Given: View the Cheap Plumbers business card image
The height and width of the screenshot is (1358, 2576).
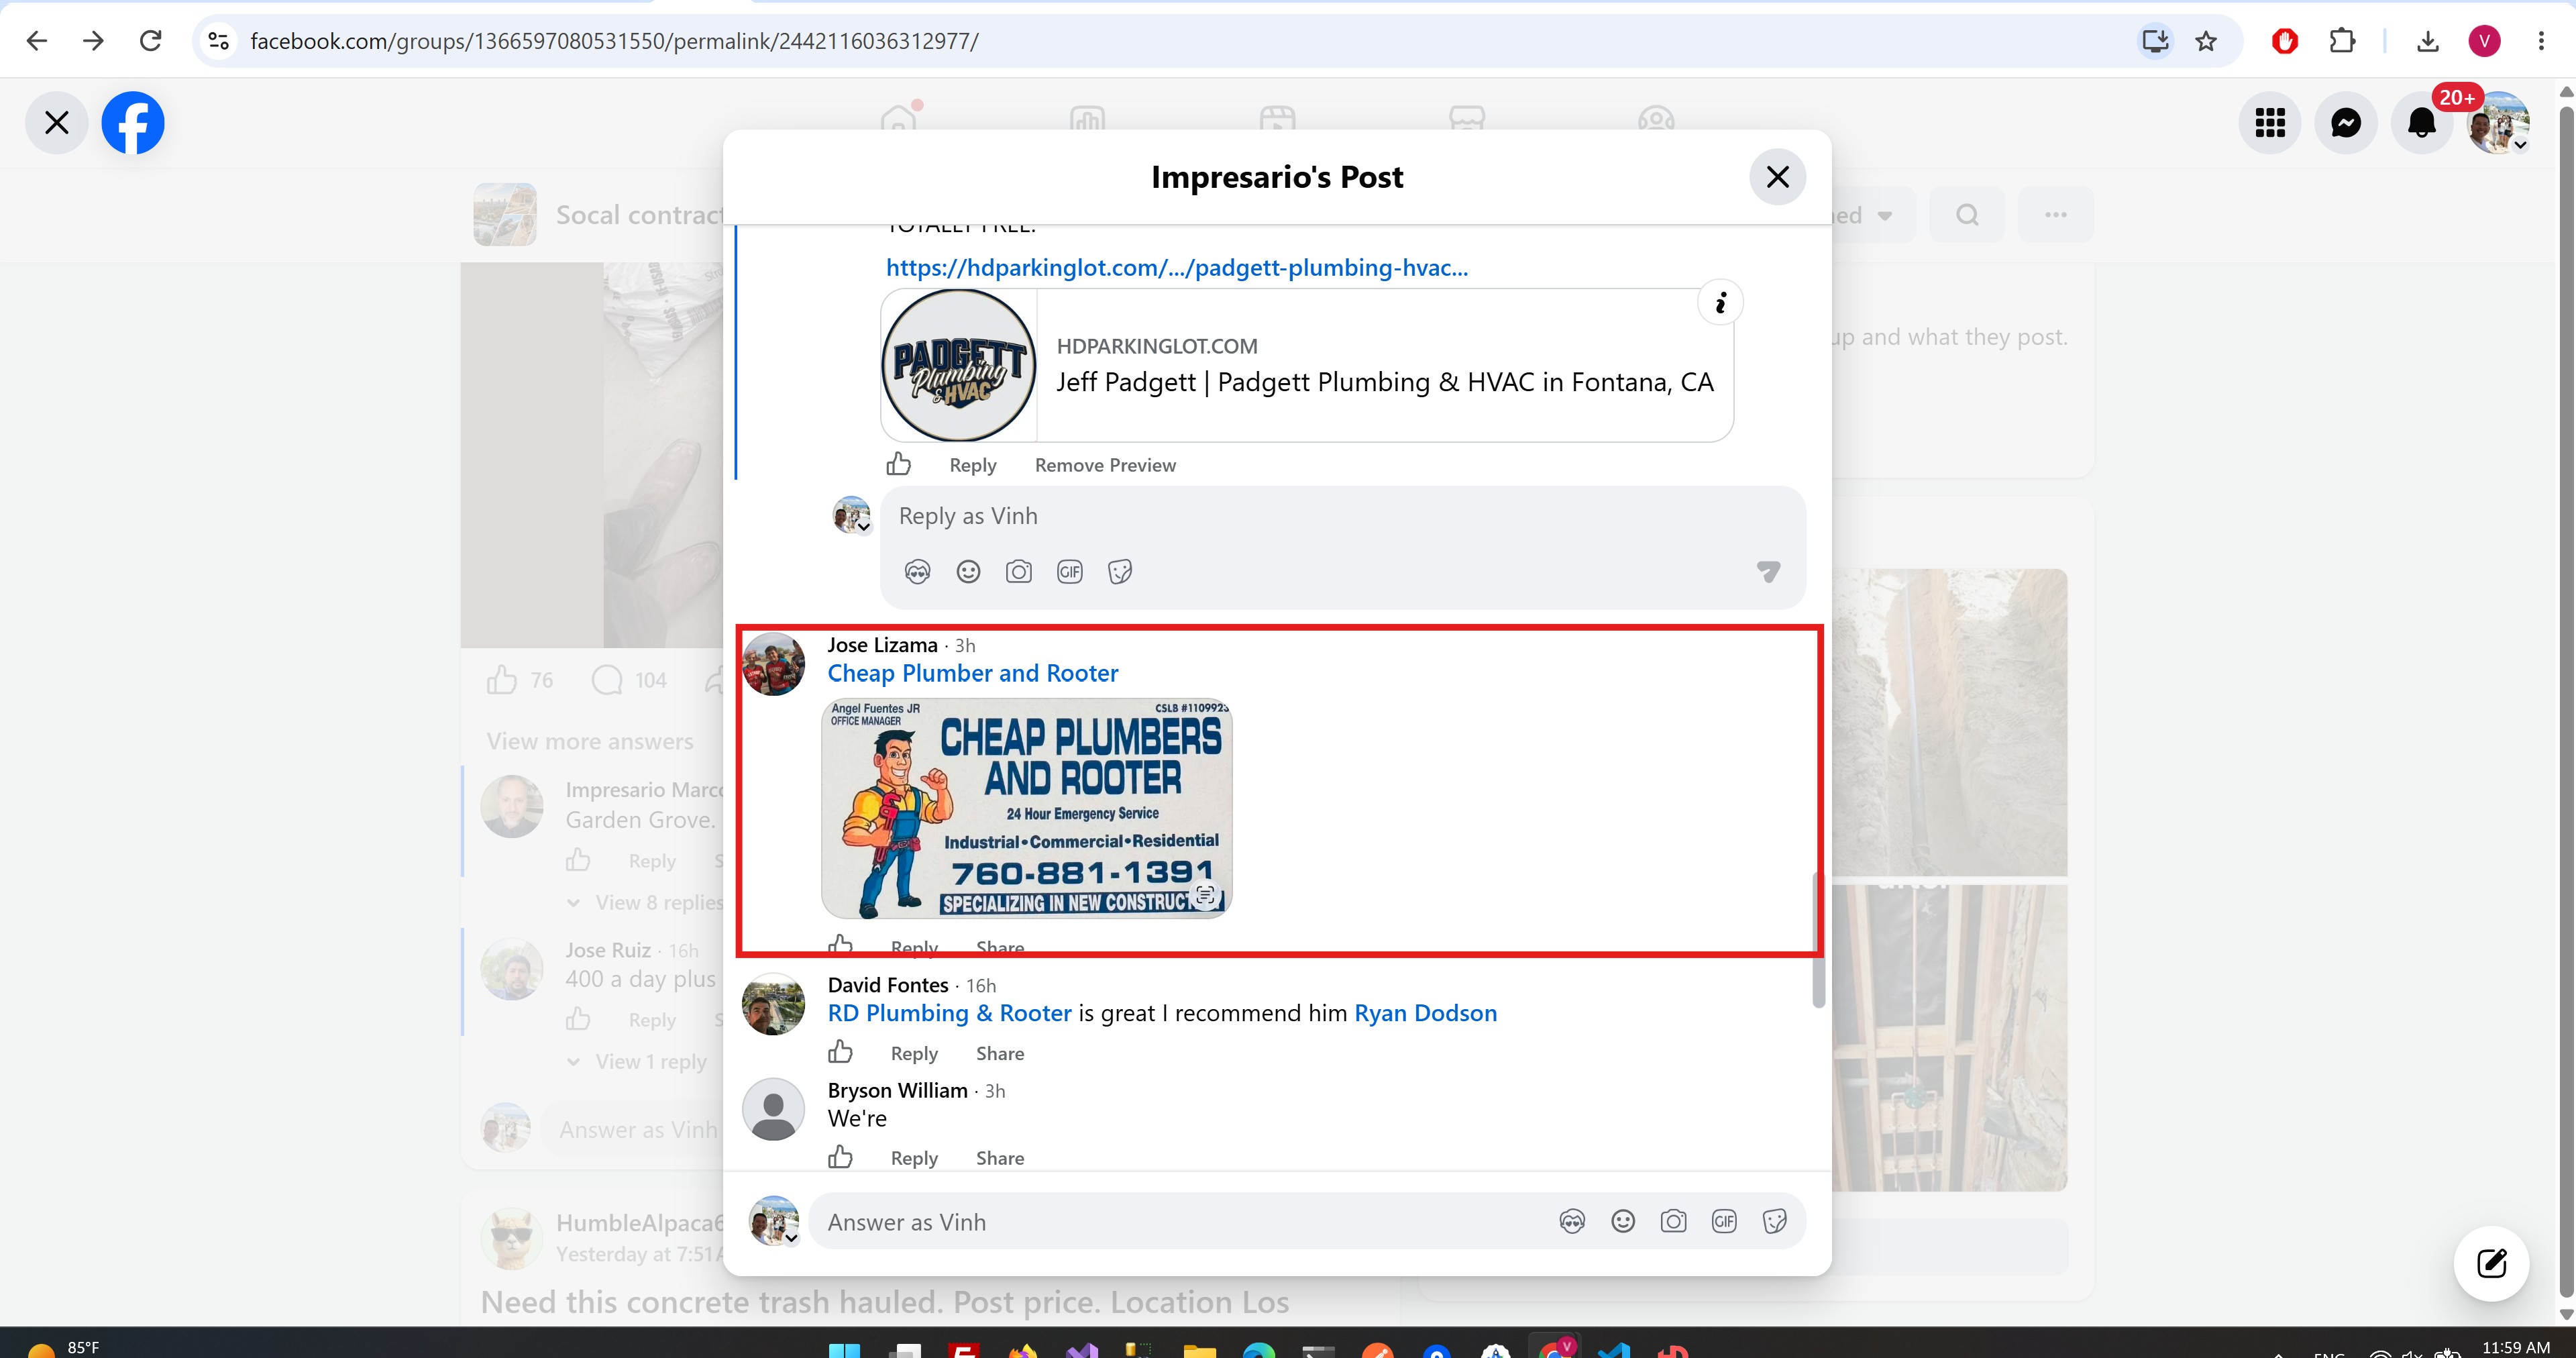Looking at the screenshot, I should point(1026,808).
